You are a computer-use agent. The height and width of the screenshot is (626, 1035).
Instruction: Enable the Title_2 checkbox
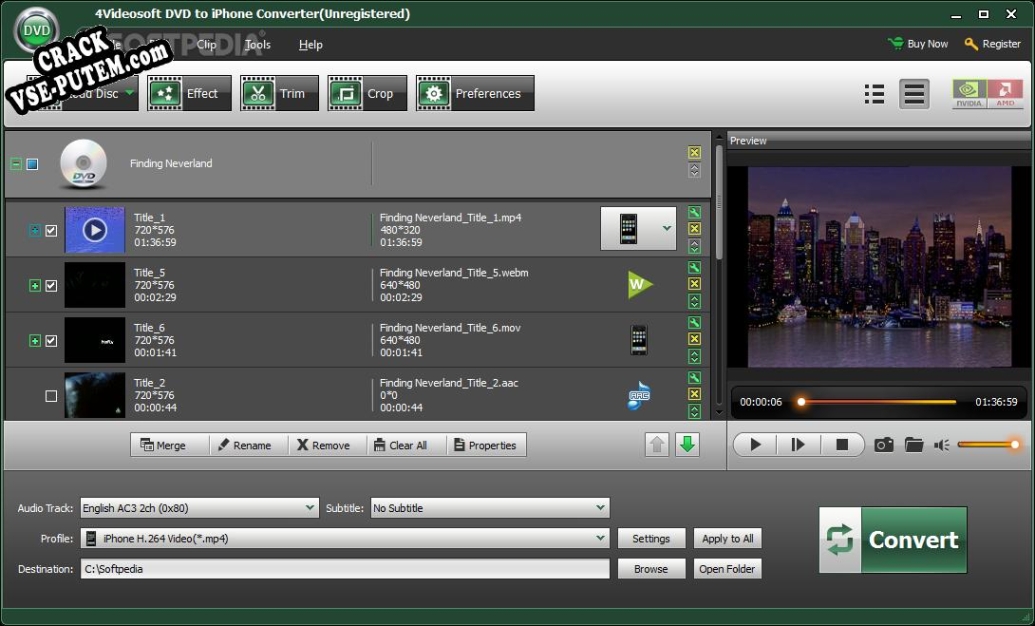(x=51, y=396)
